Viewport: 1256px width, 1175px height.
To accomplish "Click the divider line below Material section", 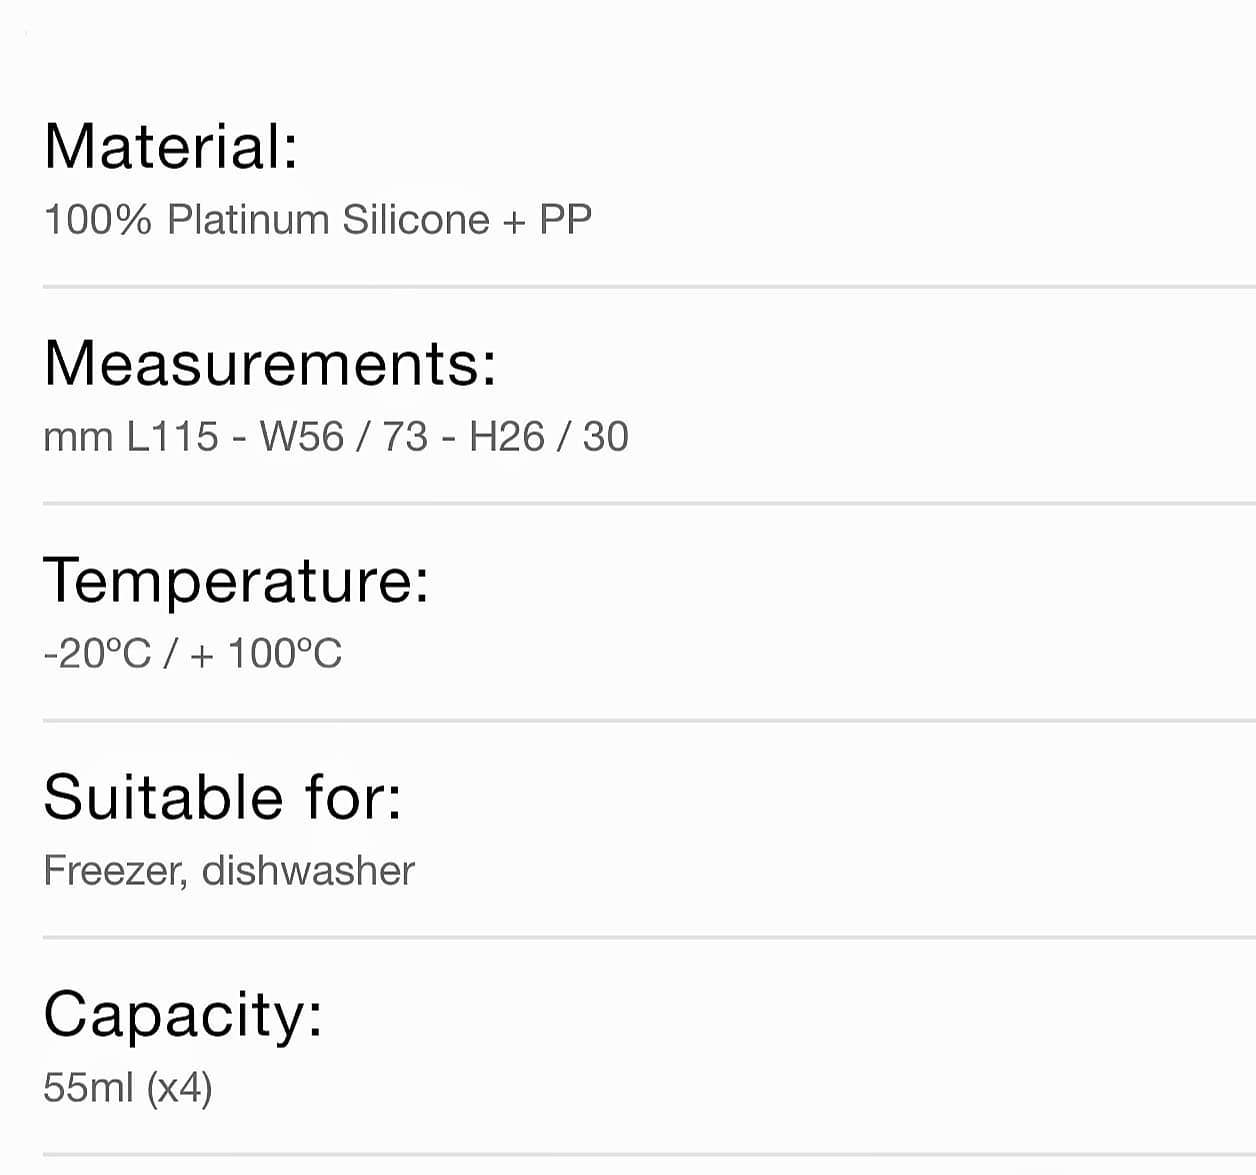I will (x=649, y=287).
